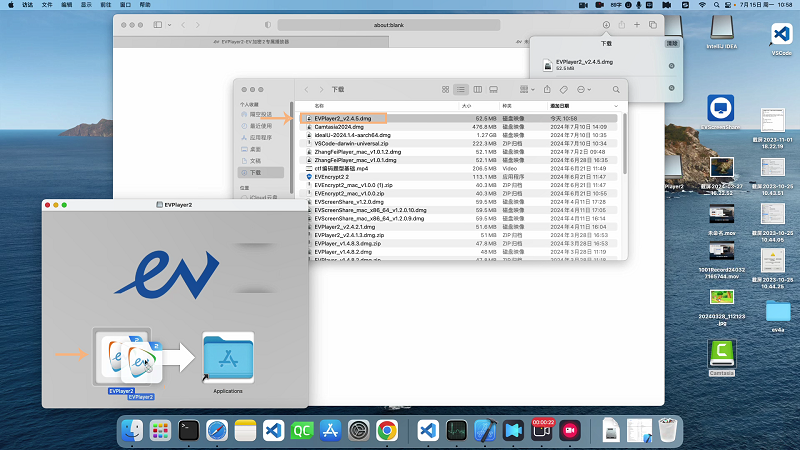Open Terminal from the Dock
This screenshot has height=450, width=800.
(x=188, y=431)
